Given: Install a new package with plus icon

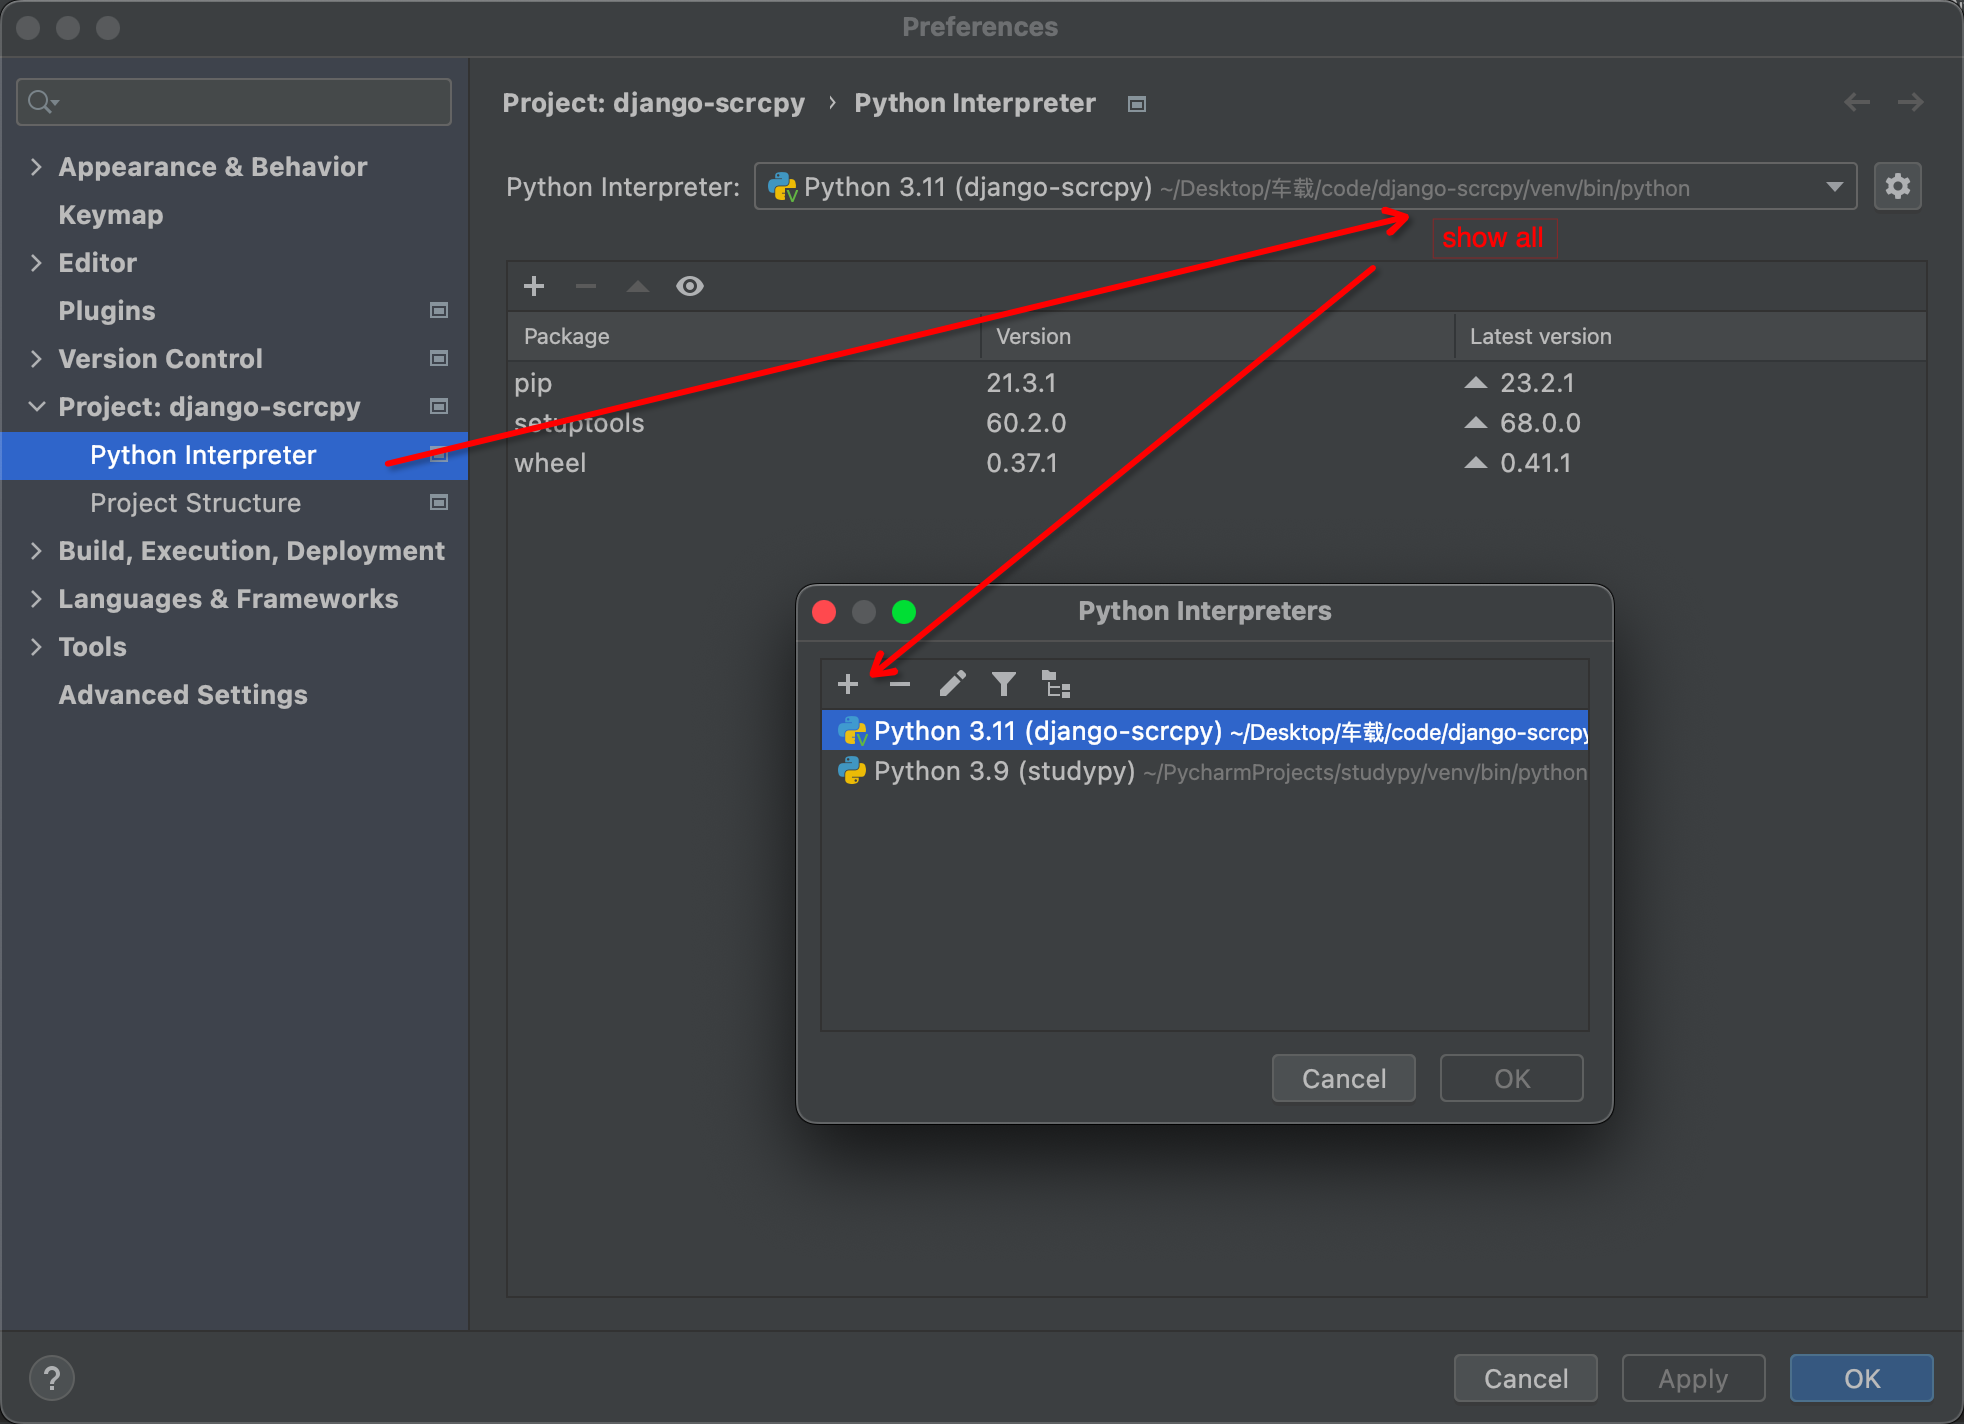Looking at the screenshot, I should [534, 286].
